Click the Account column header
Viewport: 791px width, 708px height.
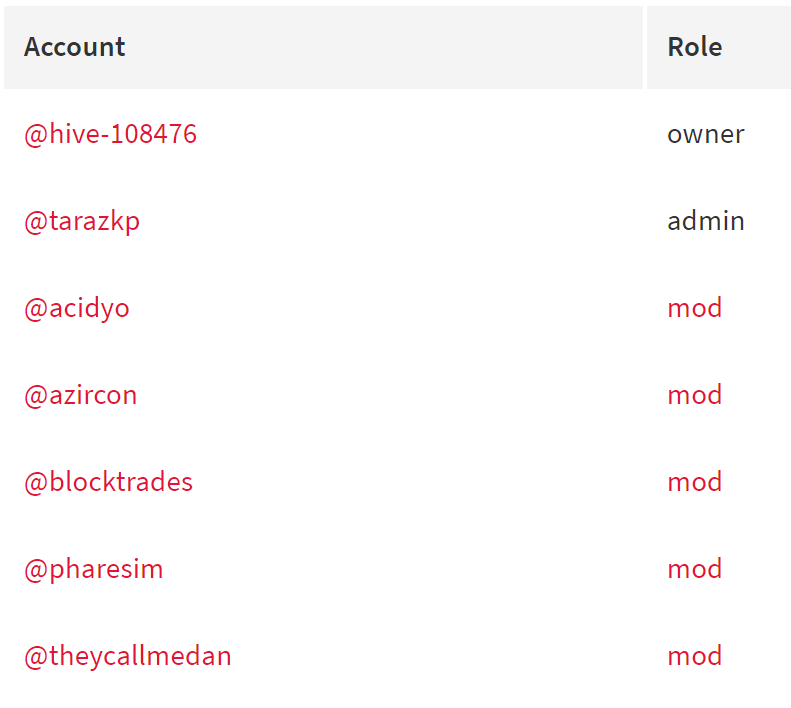[x=75, y=47]
